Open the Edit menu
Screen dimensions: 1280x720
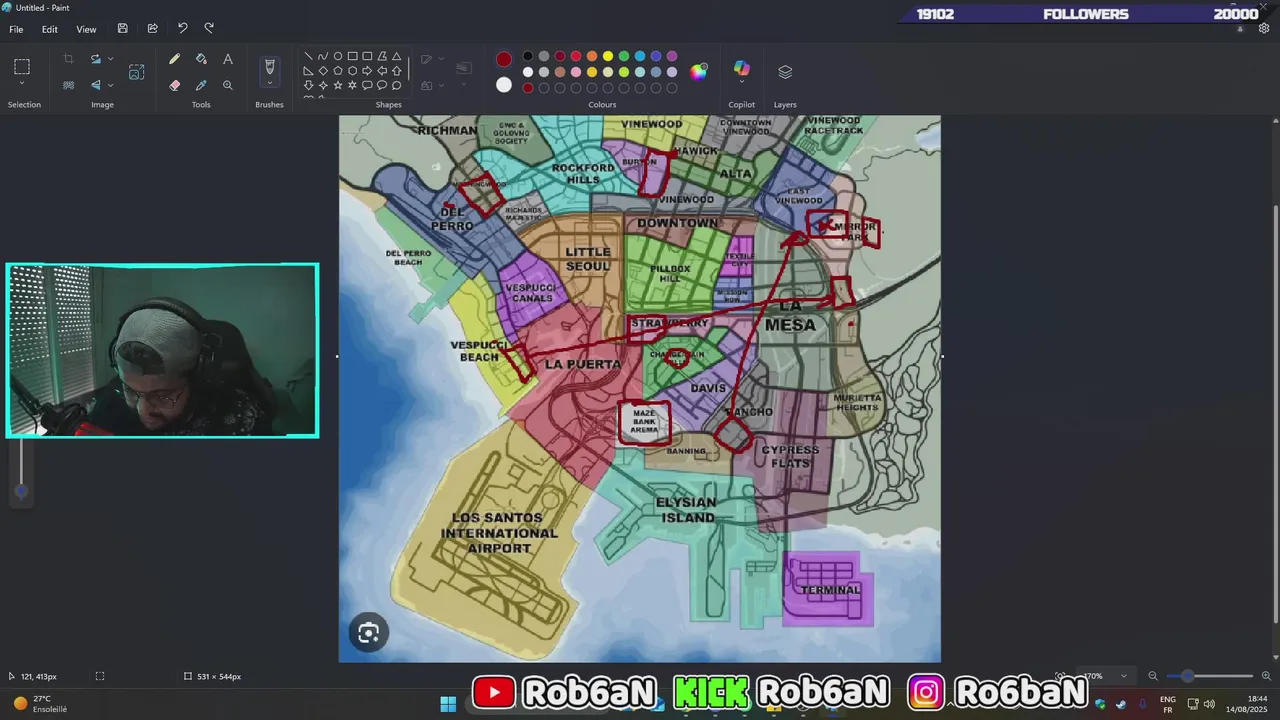[x=49, y=29]
